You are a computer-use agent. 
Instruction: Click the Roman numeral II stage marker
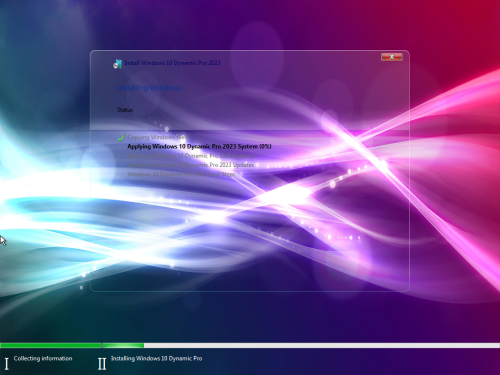point(102,364)
